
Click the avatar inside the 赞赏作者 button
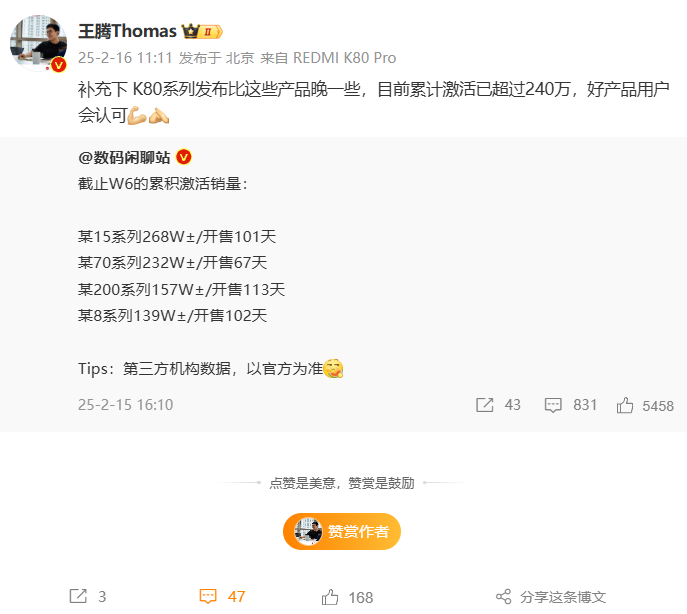pos(308,531)
